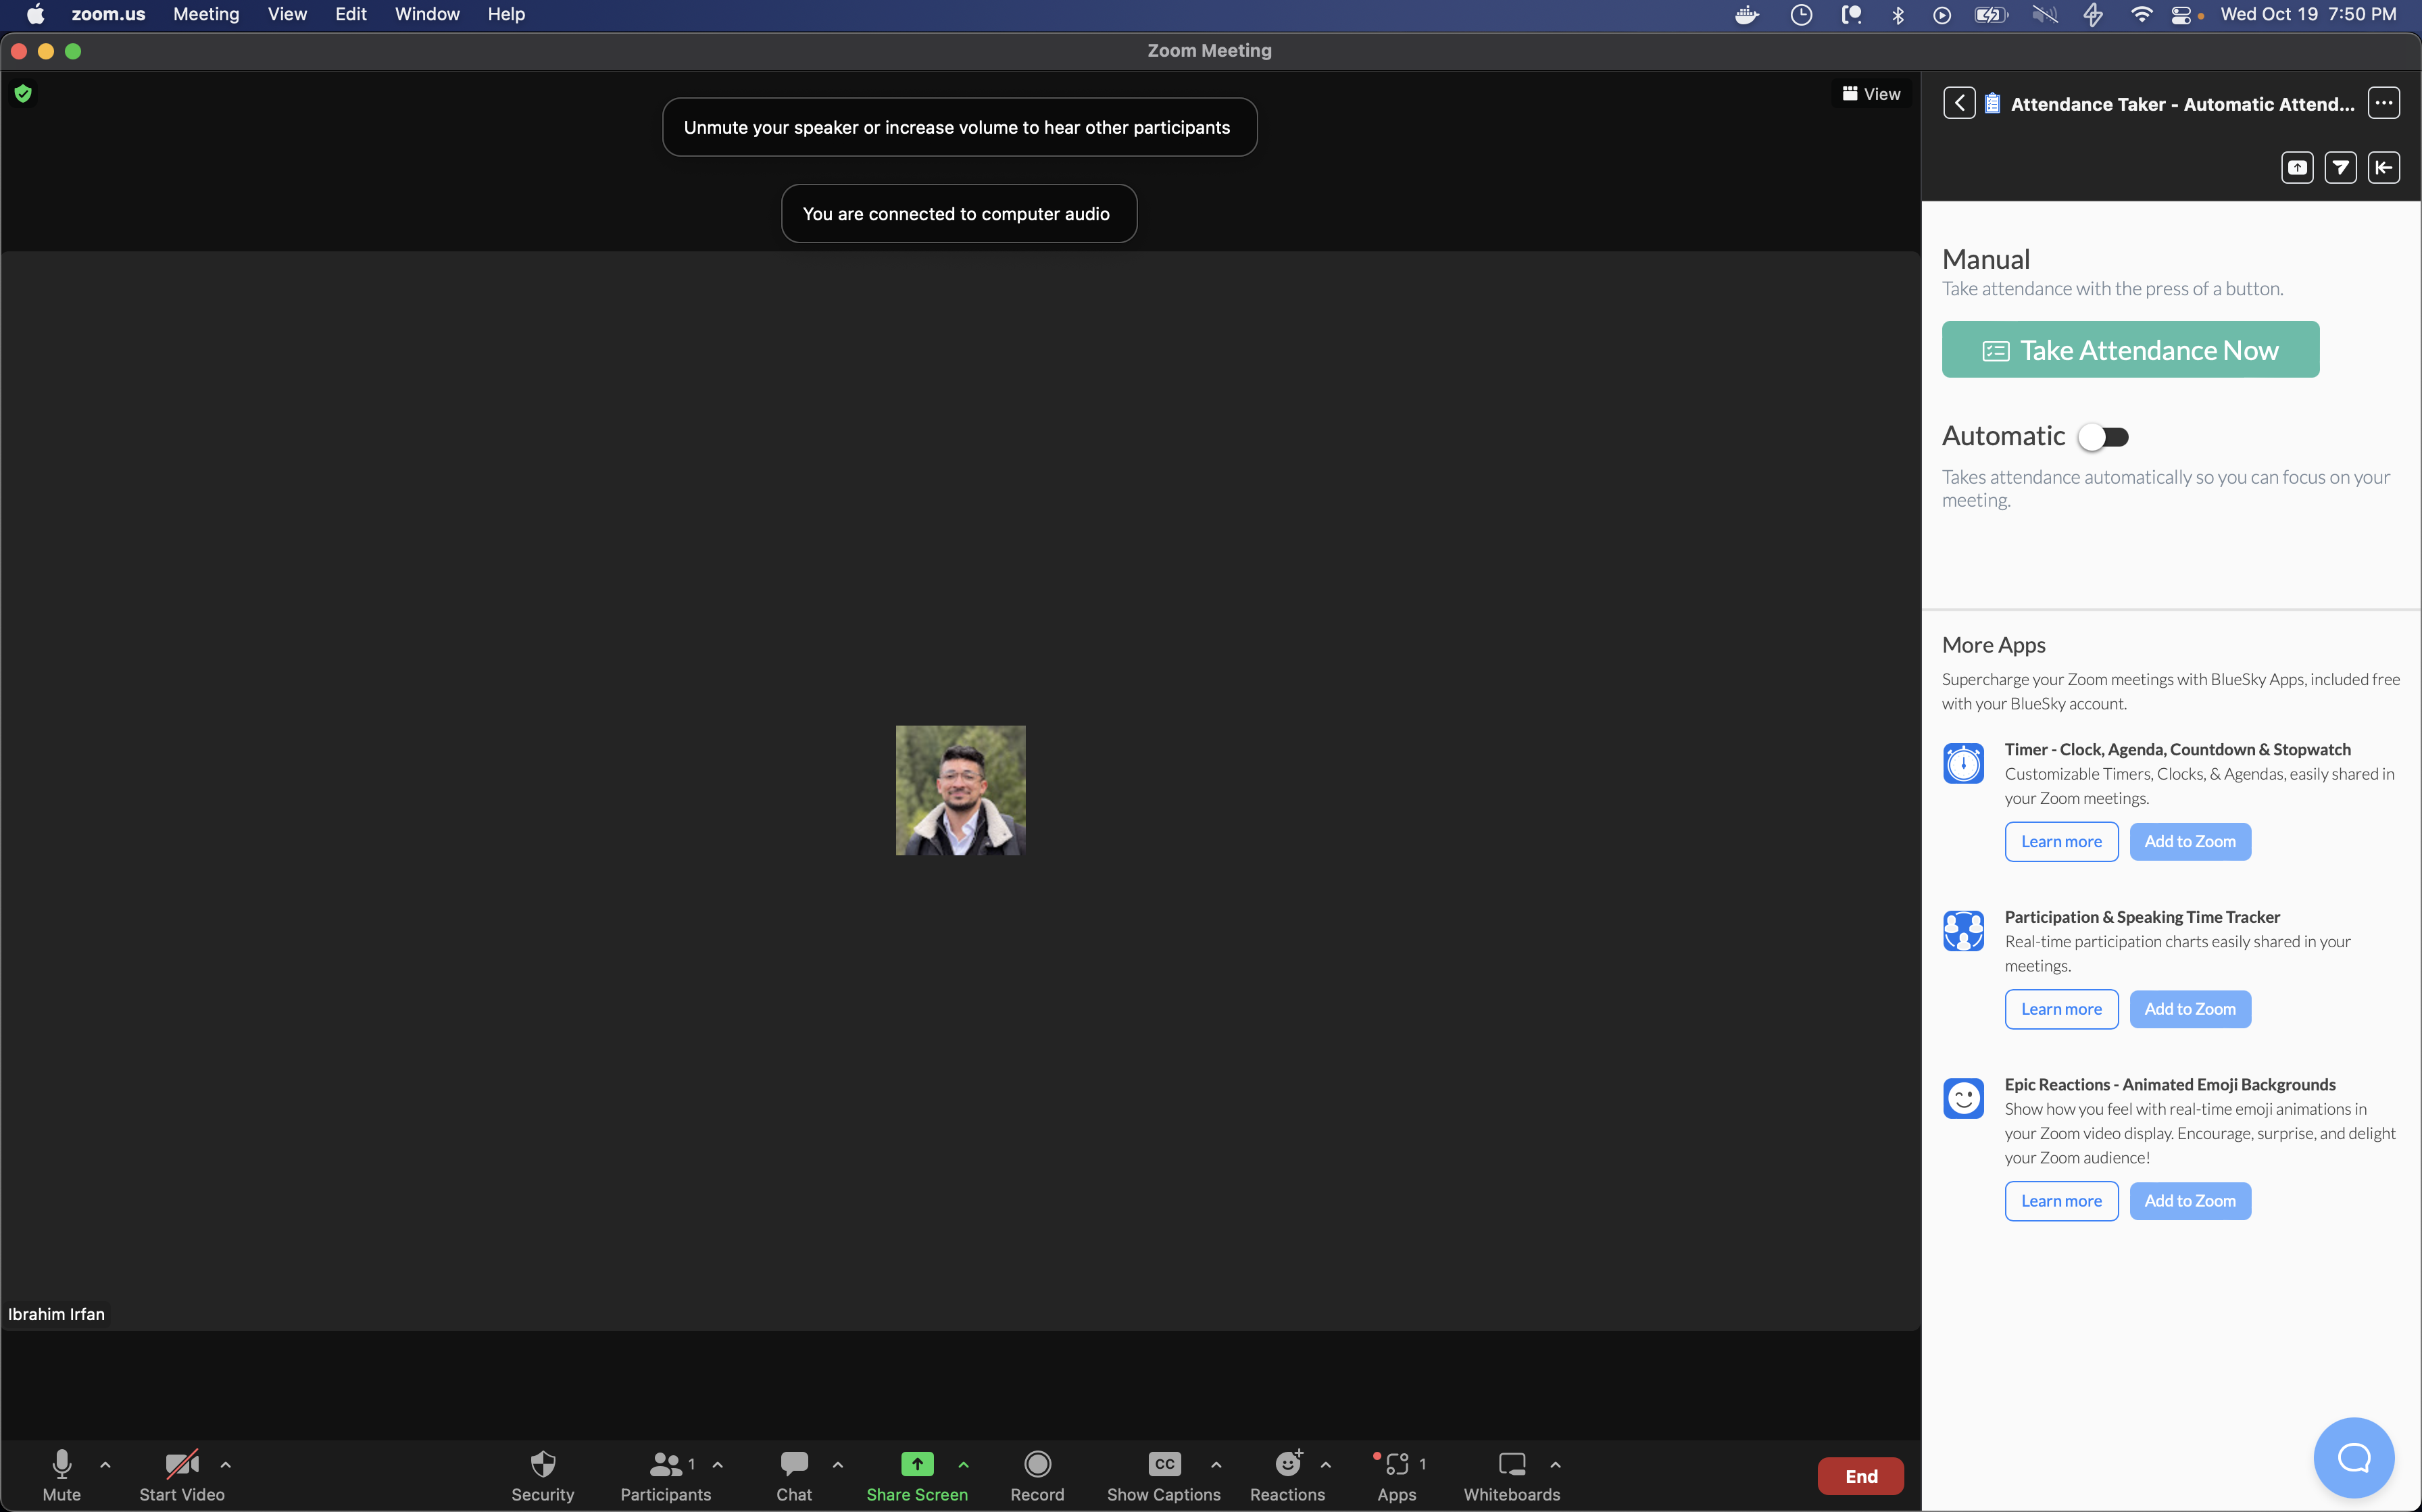Open the Edit menu
Viewport: 2422px width, 1512px height.
[x=351, y=14]
